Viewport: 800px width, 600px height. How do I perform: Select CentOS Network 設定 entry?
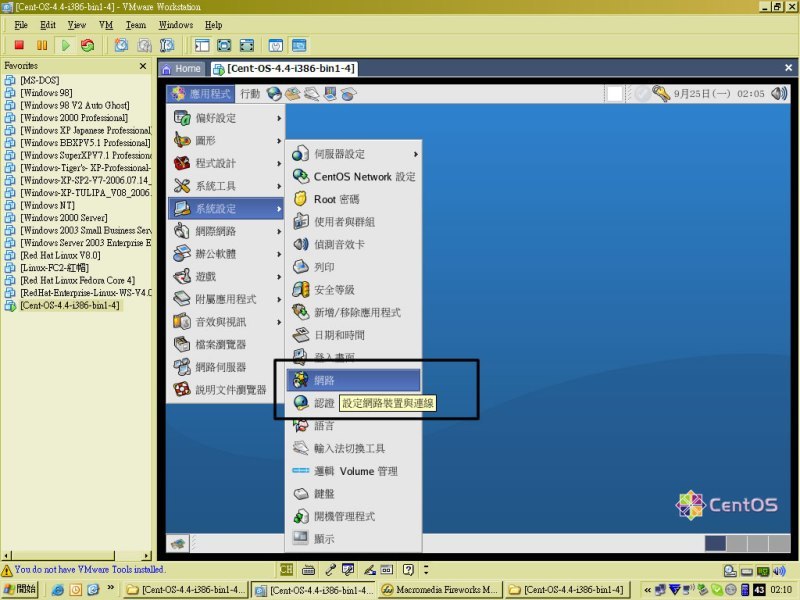[x=354, y=177]
